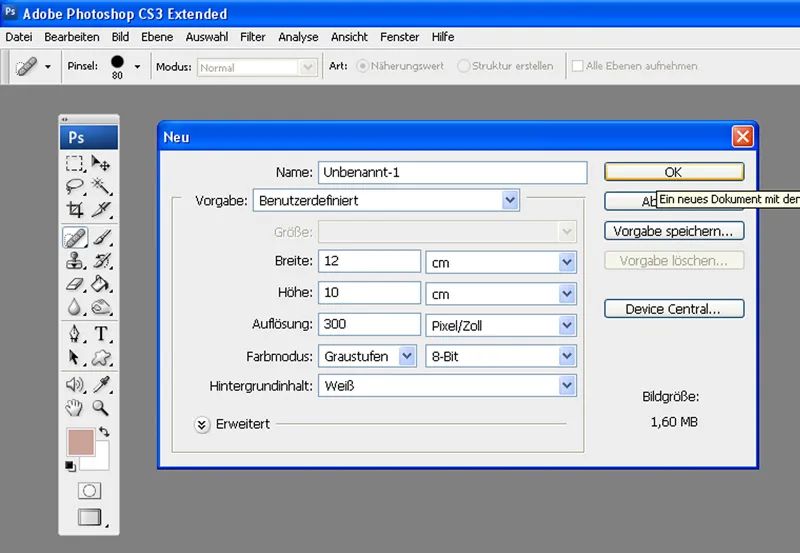Click into the Name field Unbenannt-1

tap(453, 172)
